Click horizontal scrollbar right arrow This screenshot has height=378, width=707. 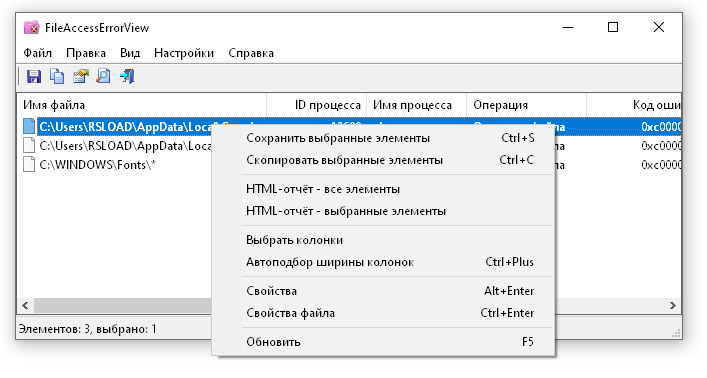tap(673, 305)
